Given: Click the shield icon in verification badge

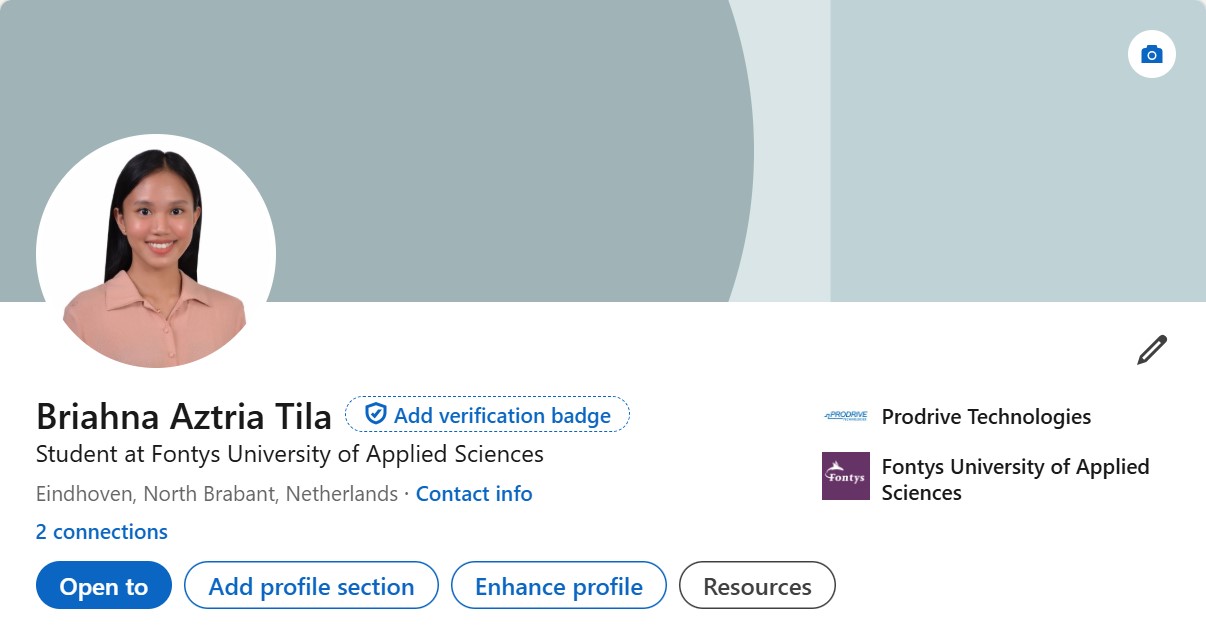Looking at the screenshot, I should [x=375, y=414].
